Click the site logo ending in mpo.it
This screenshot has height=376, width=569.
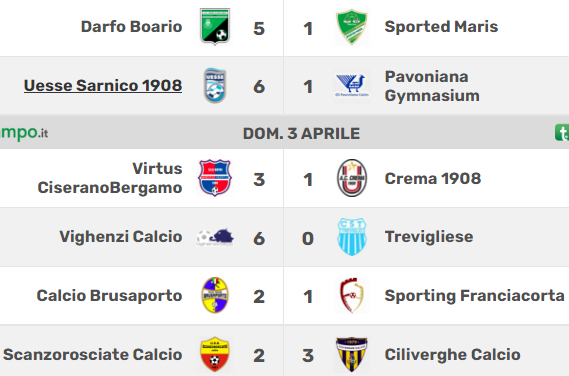(x=24, y=133)
